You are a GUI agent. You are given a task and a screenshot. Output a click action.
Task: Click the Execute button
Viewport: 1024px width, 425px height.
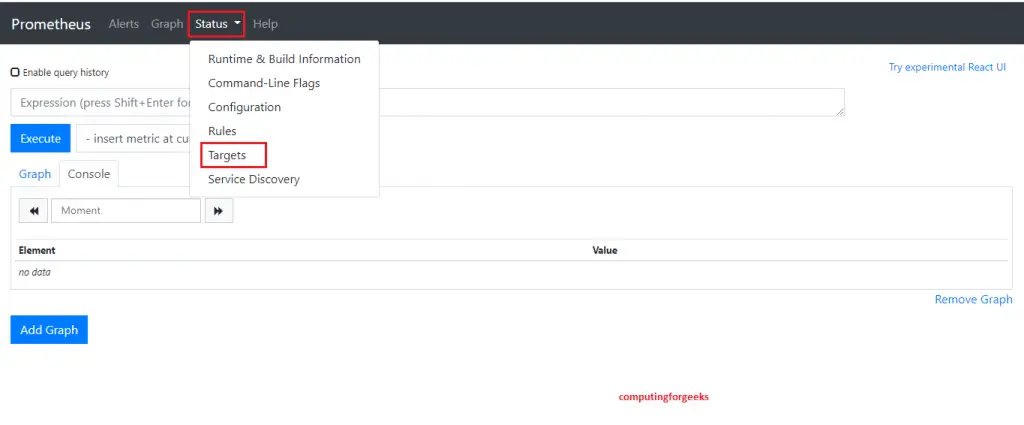[x=40, y=138]
